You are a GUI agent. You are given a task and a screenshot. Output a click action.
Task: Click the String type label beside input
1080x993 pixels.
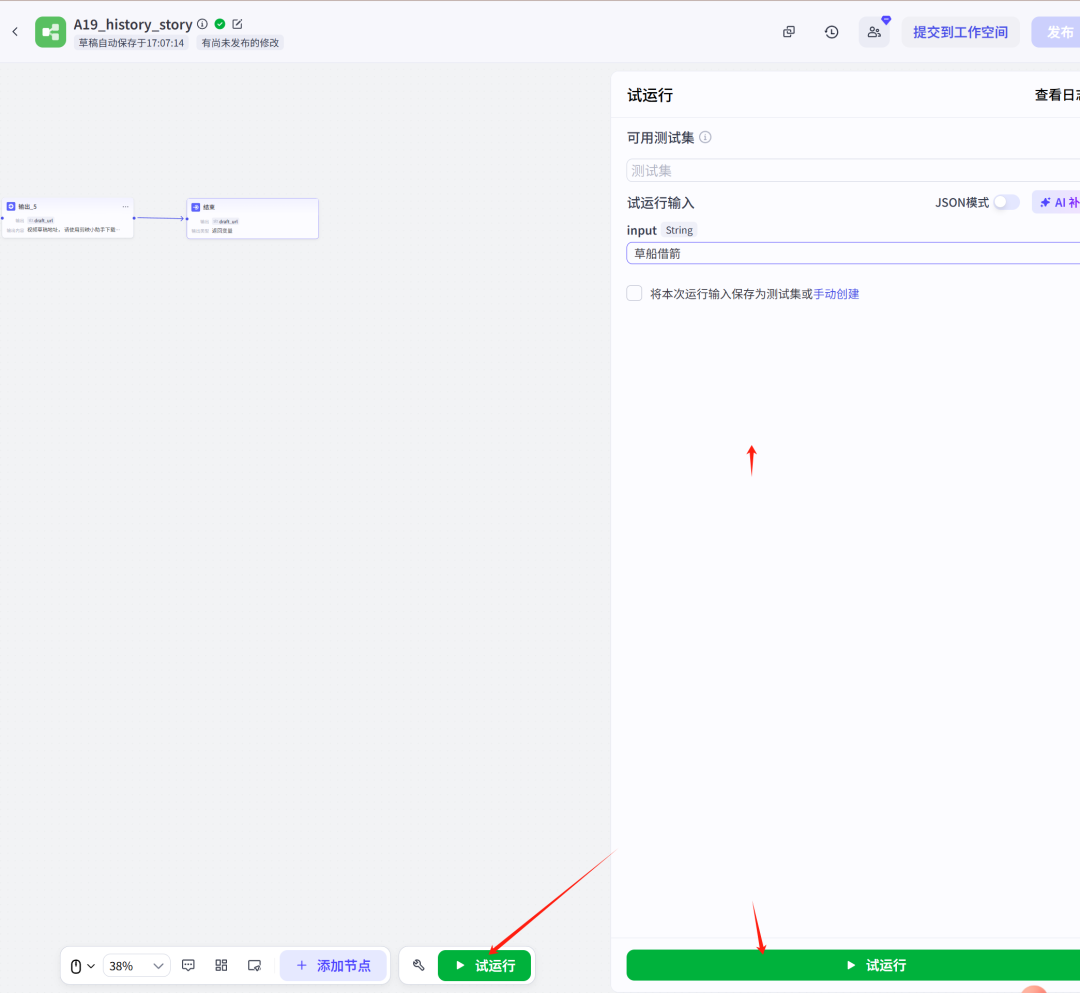(x=679, y=230)
